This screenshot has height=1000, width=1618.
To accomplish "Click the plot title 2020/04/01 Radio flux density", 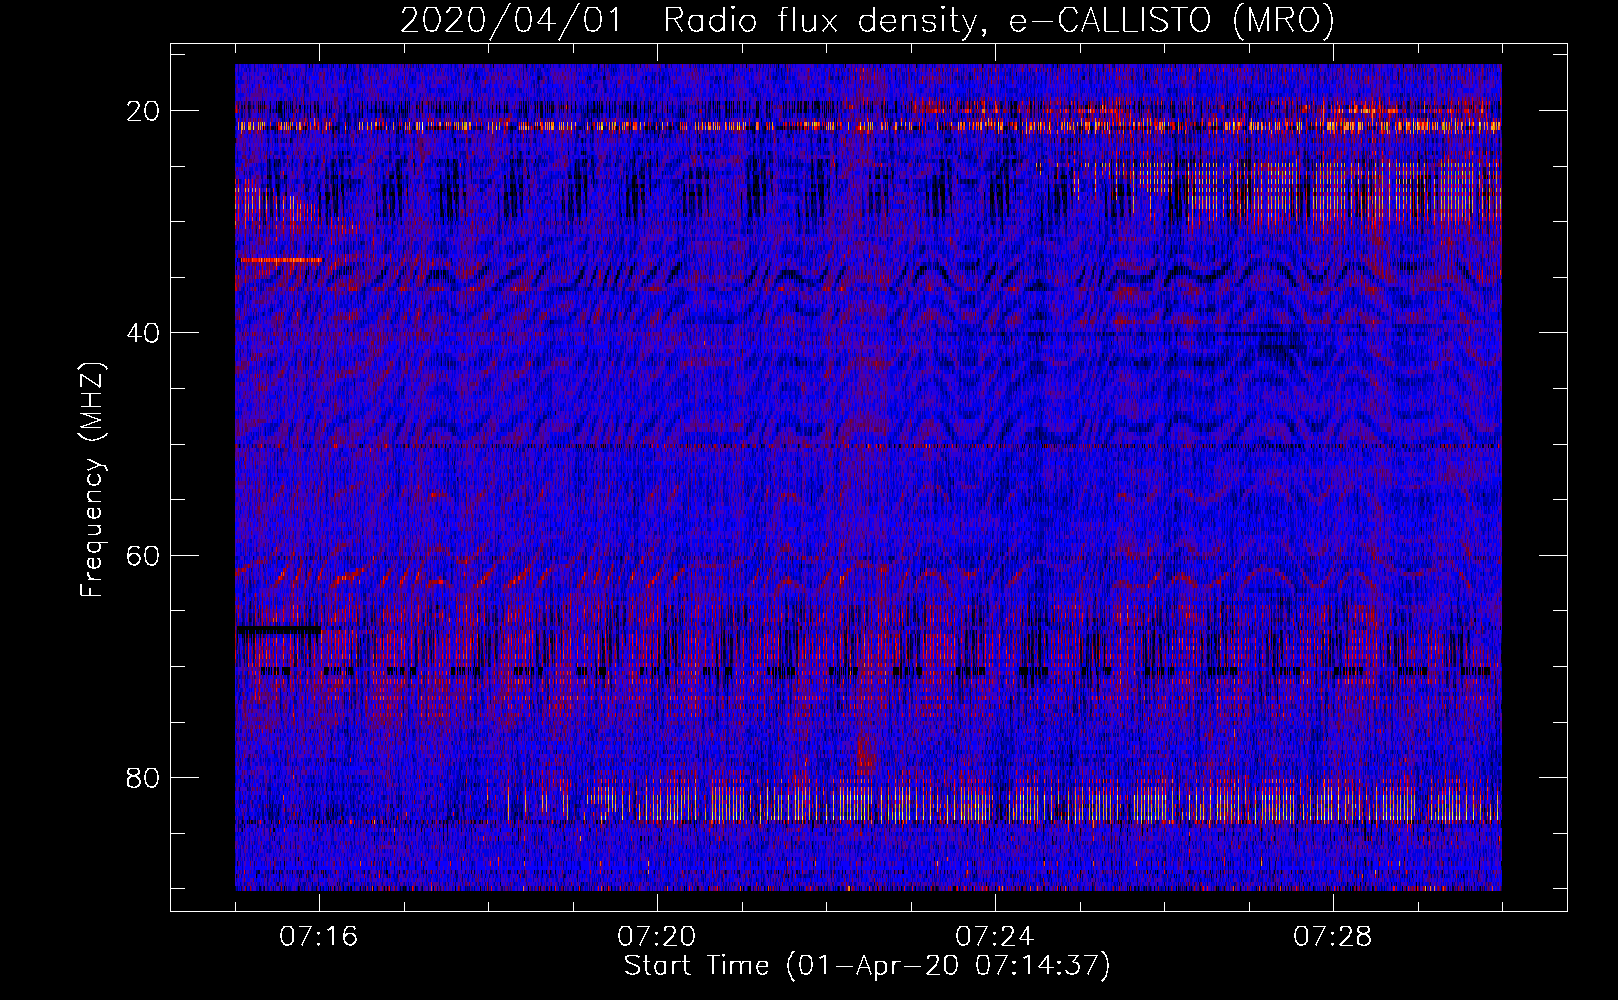I will pos(868,20).
